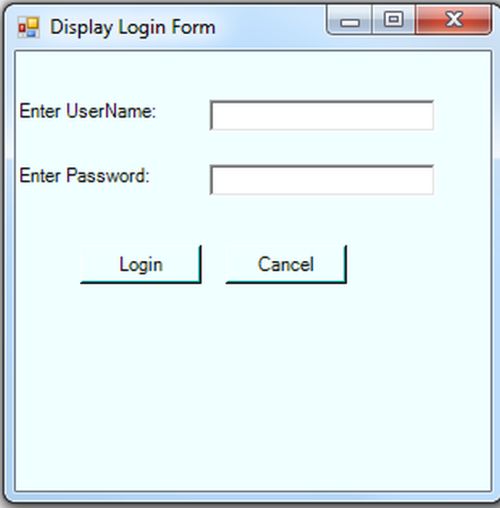Click the blank form area below buttons
The width and height of the screenshot is (500, 508).
pyautogui.click(x=253, y=387)
